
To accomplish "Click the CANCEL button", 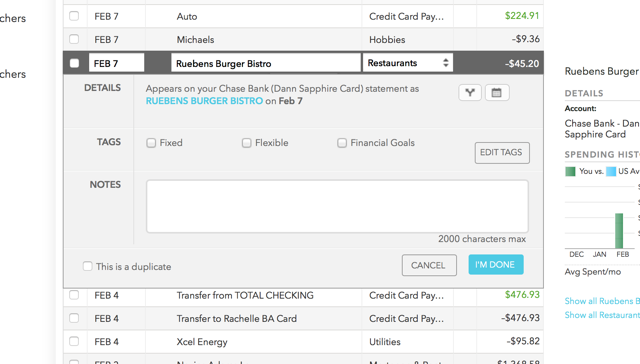I will [x=429, y=265].
